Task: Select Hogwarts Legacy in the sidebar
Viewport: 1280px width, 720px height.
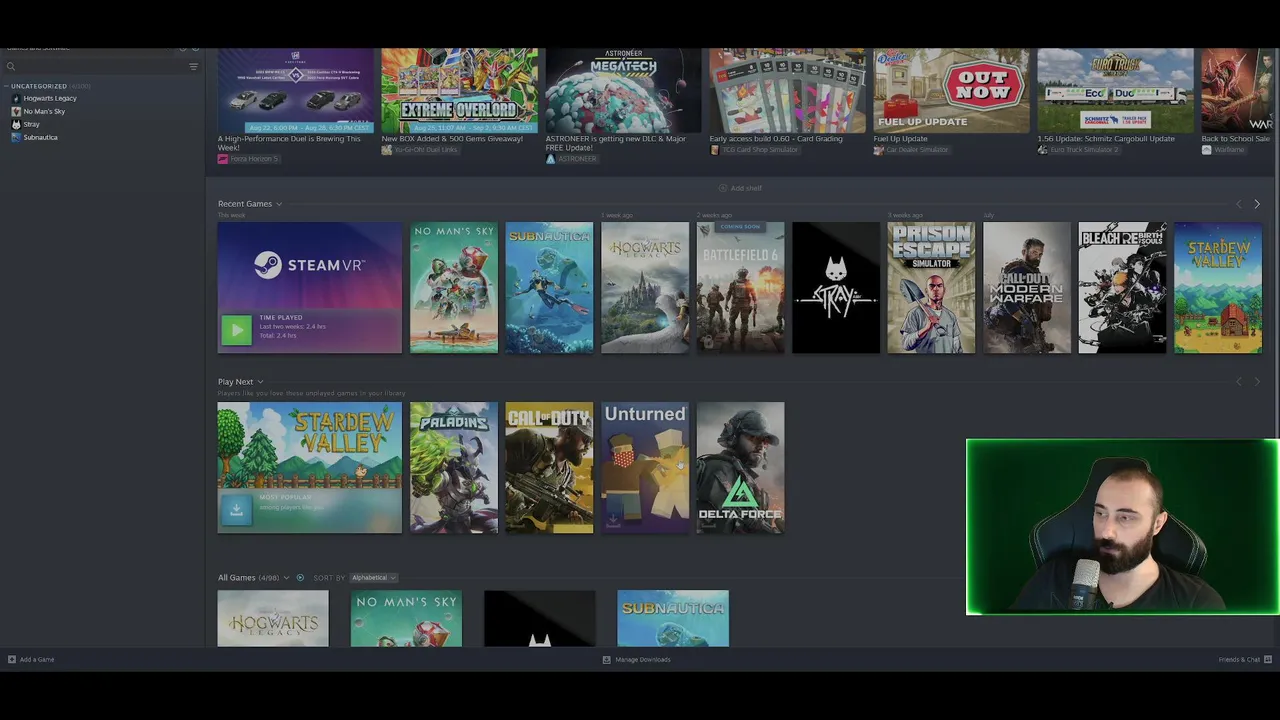Action: pyautogui.click(x=49, y=98)
